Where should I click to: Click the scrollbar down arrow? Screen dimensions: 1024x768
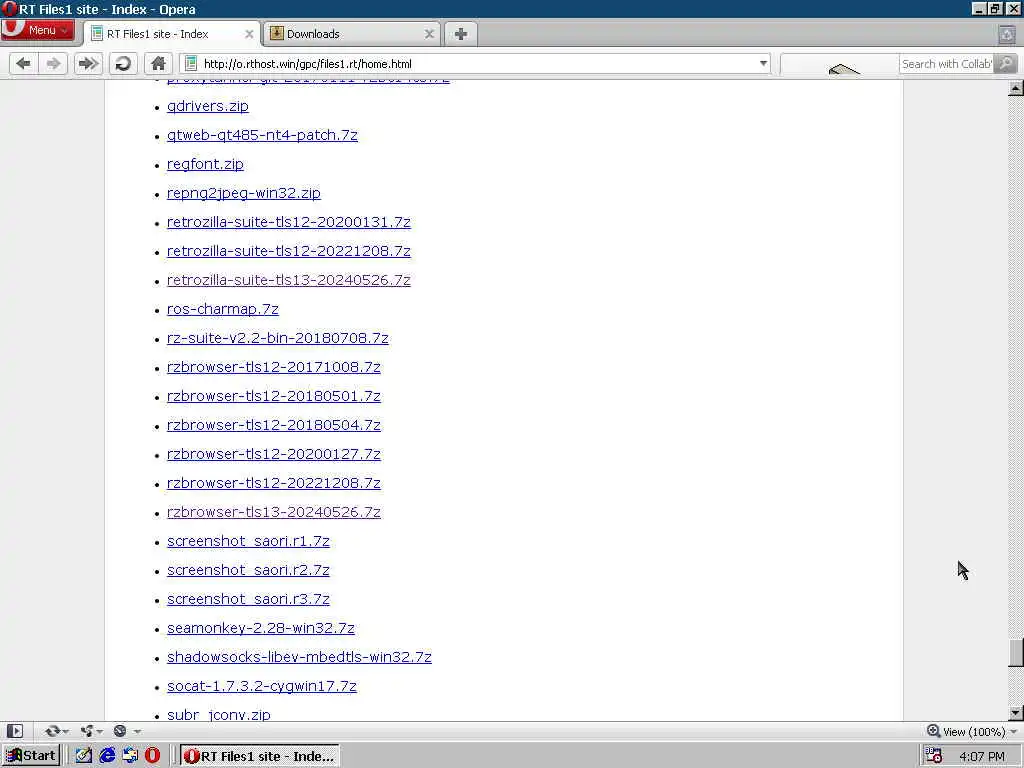[1016, 712]
